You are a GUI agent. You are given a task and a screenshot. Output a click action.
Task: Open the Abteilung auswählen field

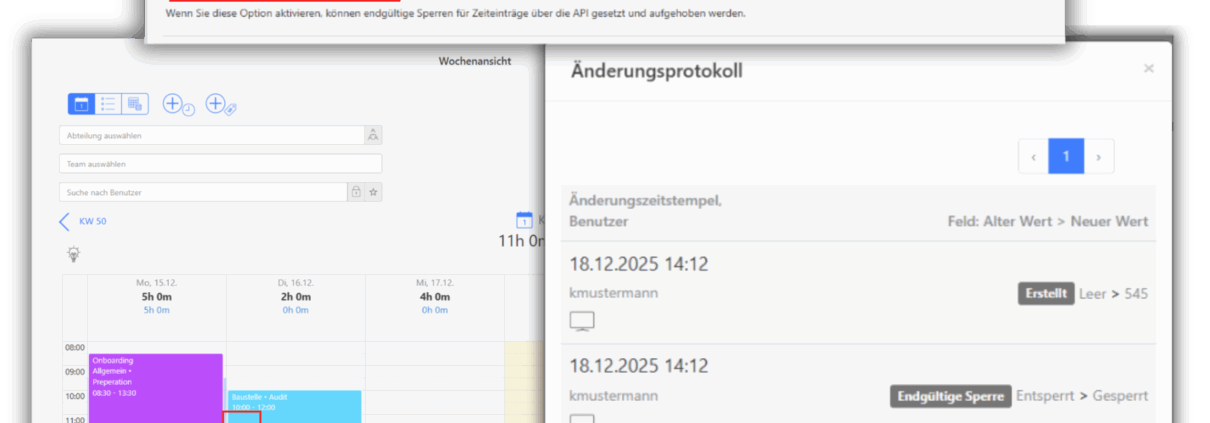(x=212, y=135)
